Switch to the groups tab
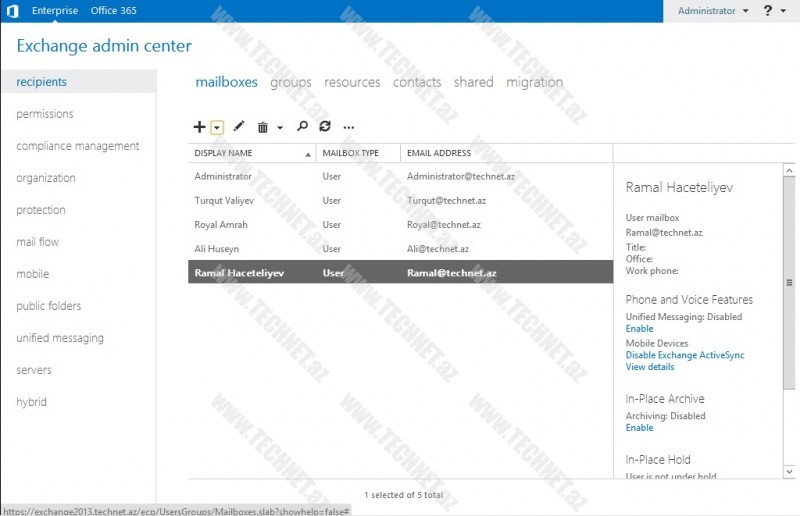The image size is (800, 516). click(x=290, y=82)
